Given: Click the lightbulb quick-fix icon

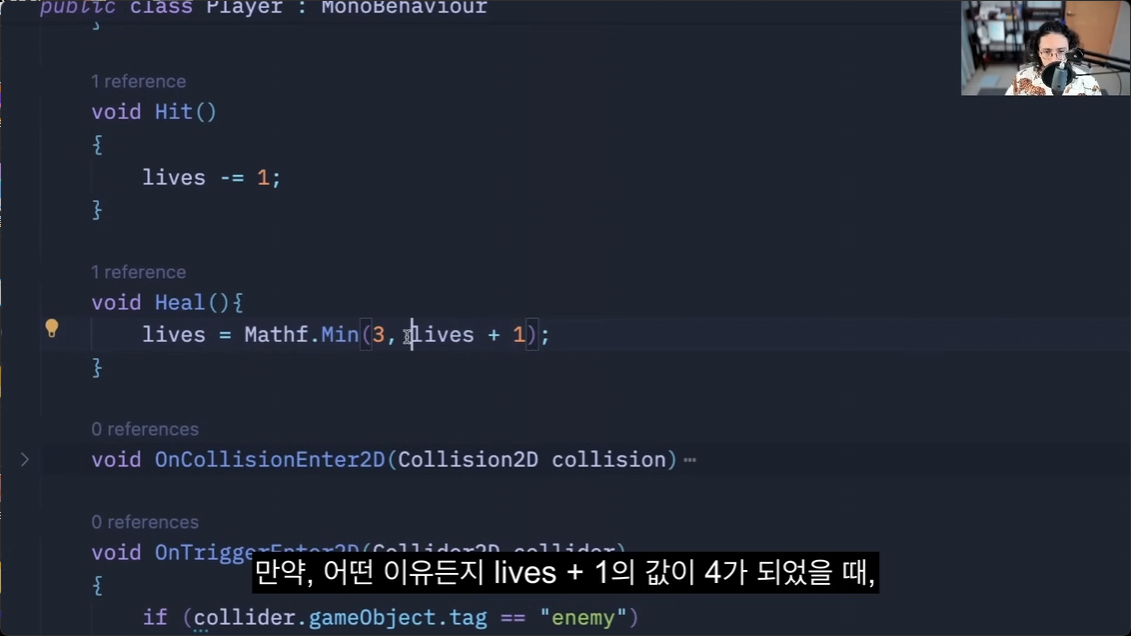Looking at the screenshot, I should click(x=52, y=329).
